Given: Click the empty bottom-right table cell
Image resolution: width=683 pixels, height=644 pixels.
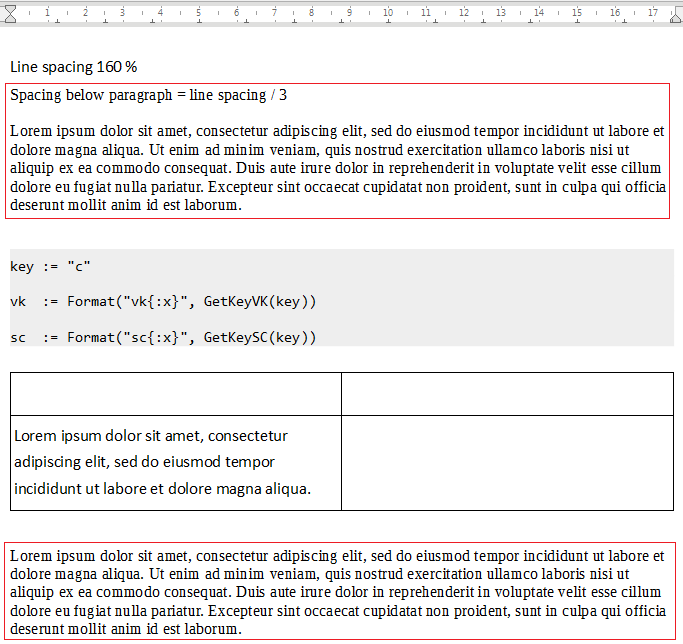Looking at the screenshot, I should (507, 463).
